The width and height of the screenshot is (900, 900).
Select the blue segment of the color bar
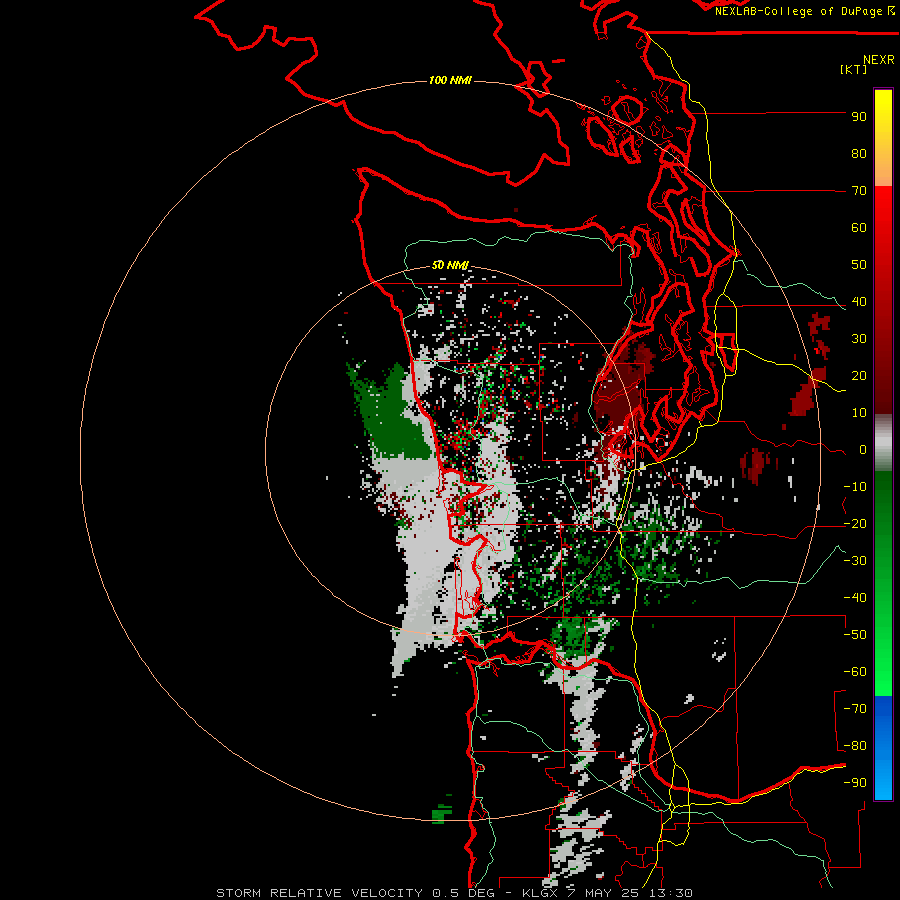tap(883, 748)
